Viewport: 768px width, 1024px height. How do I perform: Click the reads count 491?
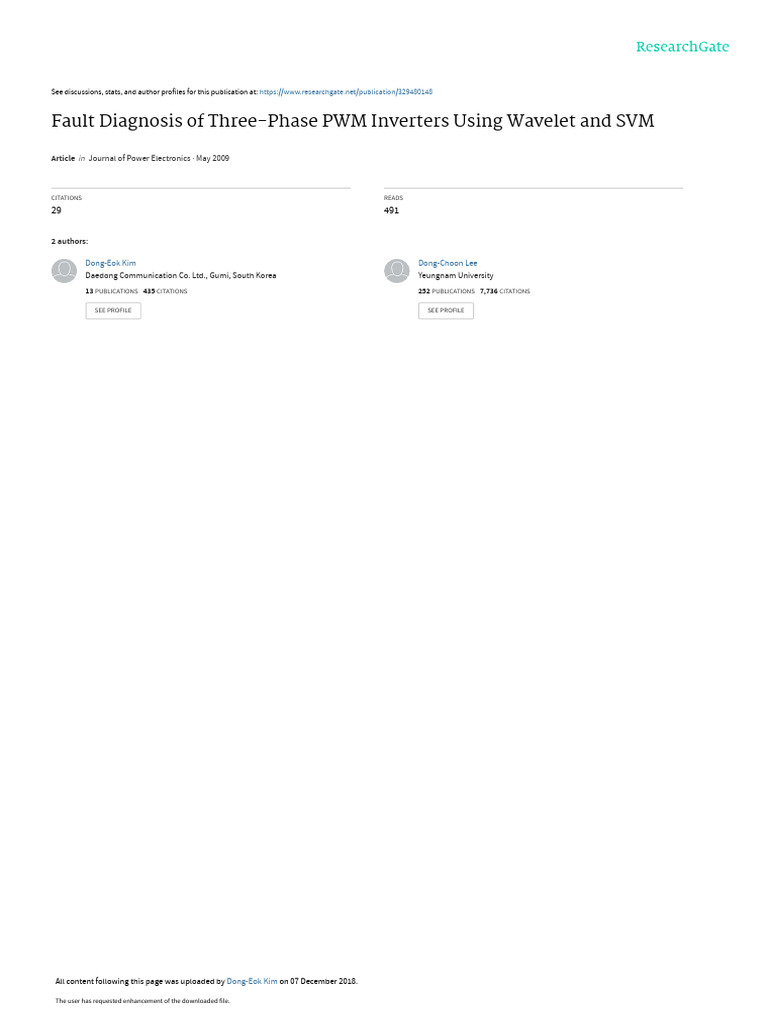click(x=391, y=210)
